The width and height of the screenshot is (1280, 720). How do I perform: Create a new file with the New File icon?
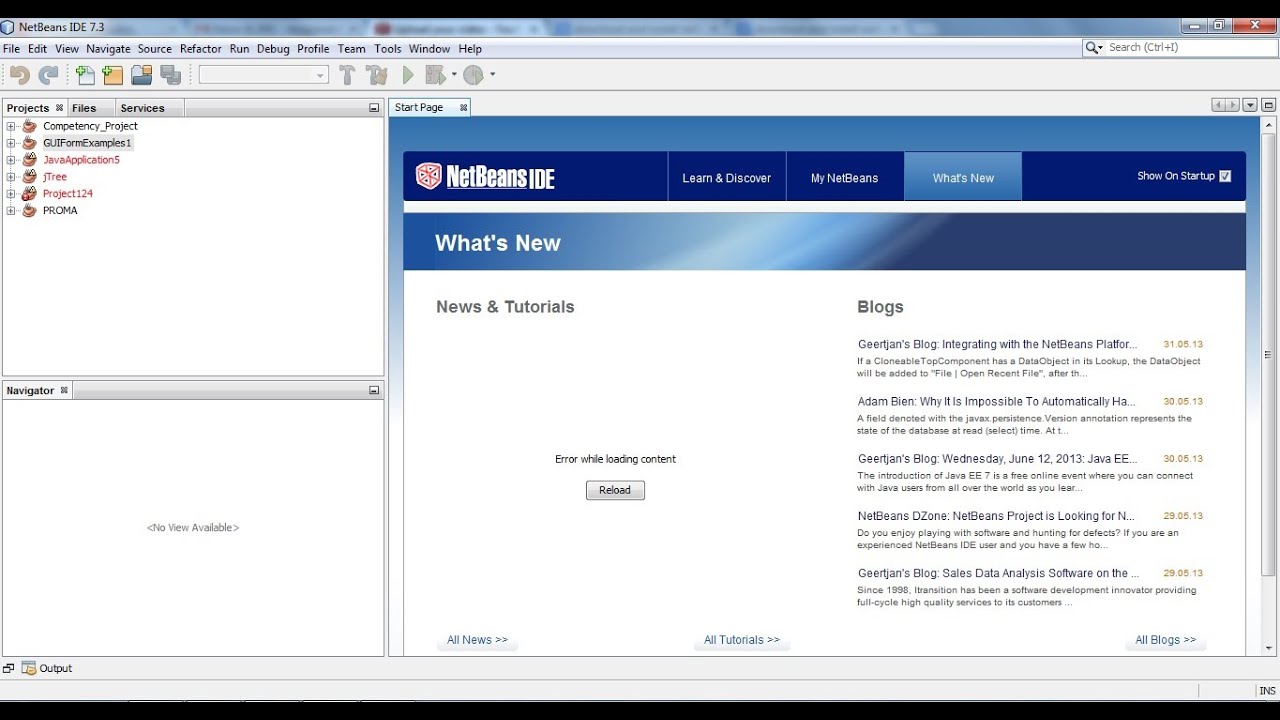coord(85,75)
